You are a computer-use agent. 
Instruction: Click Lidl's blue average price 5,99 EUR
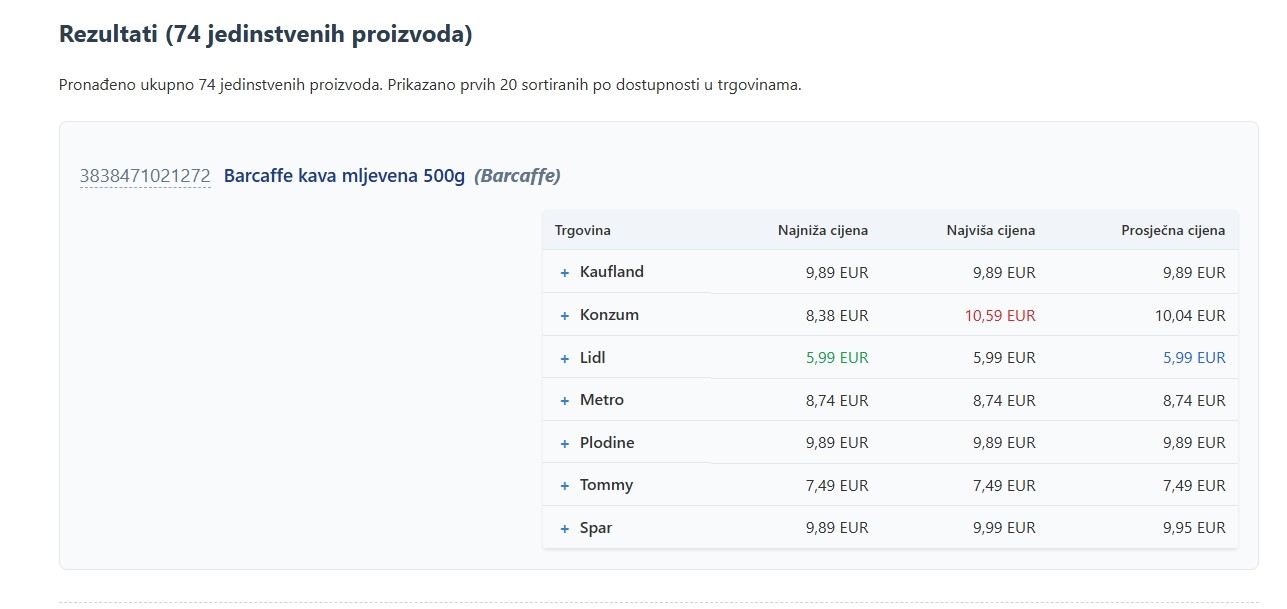point(1194,358)
